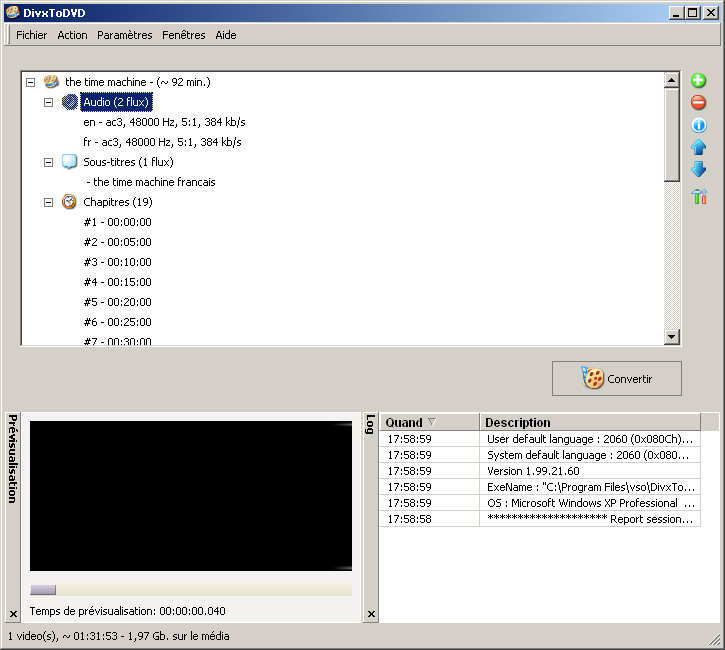The image size is (725, 650).
Task: Select chapter #1 - 00:00:00
Action: [117, 222]
